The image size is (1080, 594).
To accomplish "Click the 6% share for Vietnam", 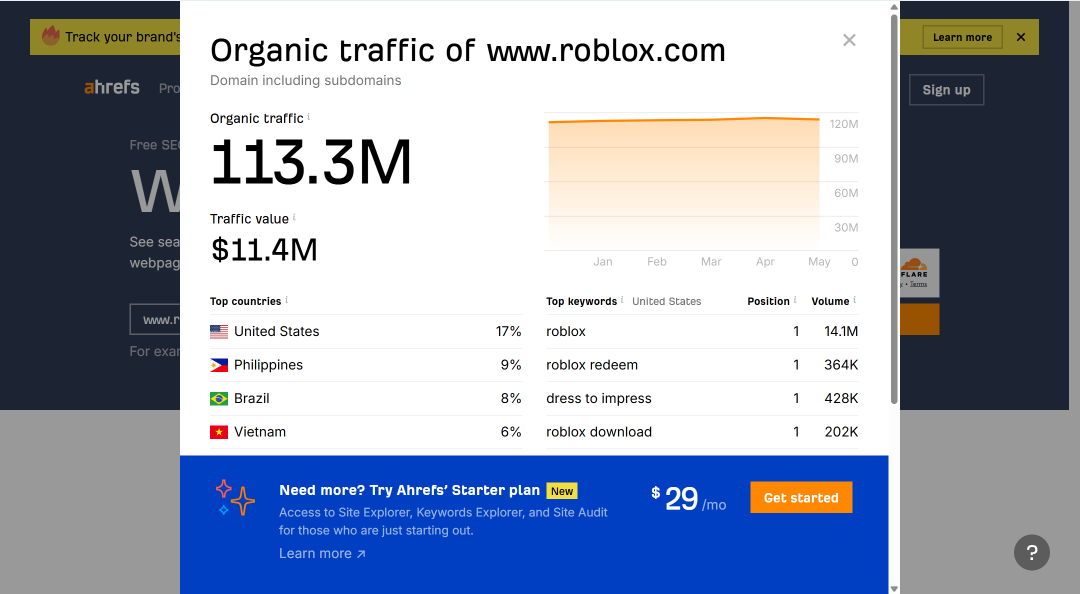I will pos(510,432).
